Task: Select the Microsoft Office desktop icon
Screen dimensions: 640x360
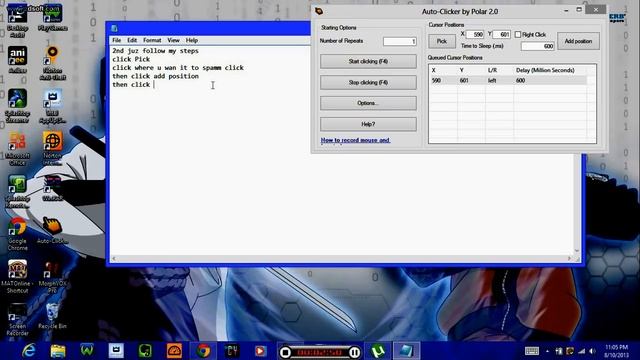Action: click(17, 149)
